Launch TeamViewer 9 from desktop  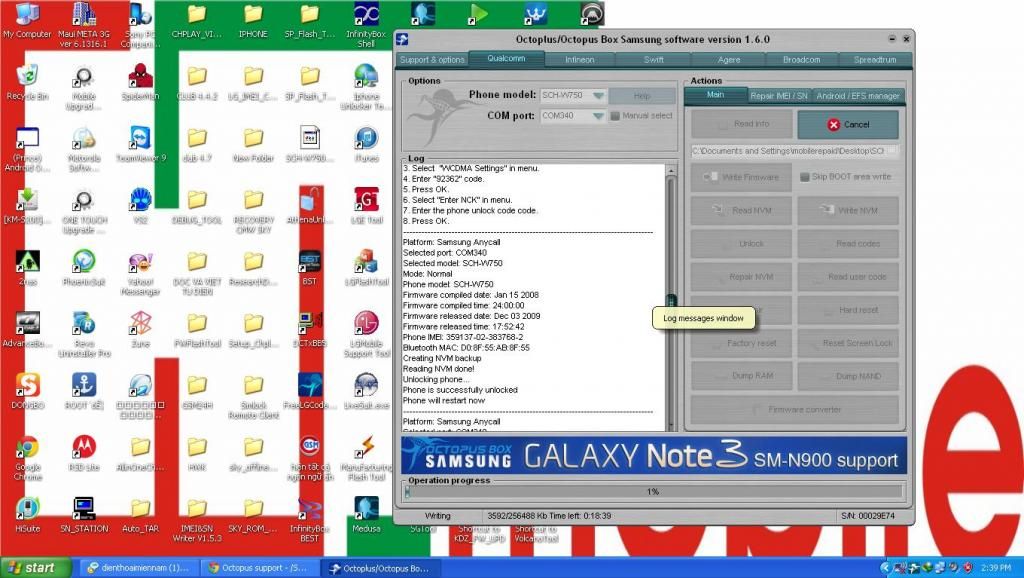(x=140, y=144)
